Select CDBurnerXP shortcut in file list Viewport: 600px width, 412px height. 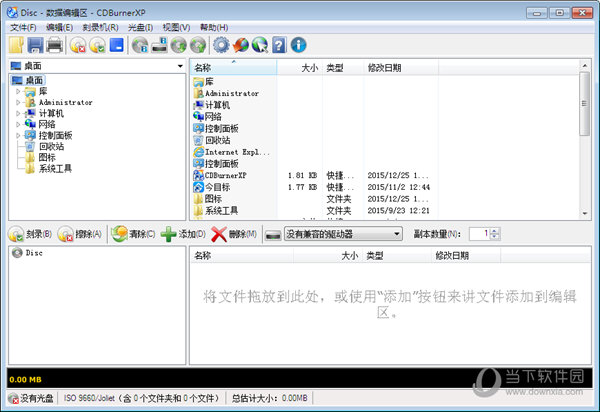pyautogui.click(x=220, y=176)
